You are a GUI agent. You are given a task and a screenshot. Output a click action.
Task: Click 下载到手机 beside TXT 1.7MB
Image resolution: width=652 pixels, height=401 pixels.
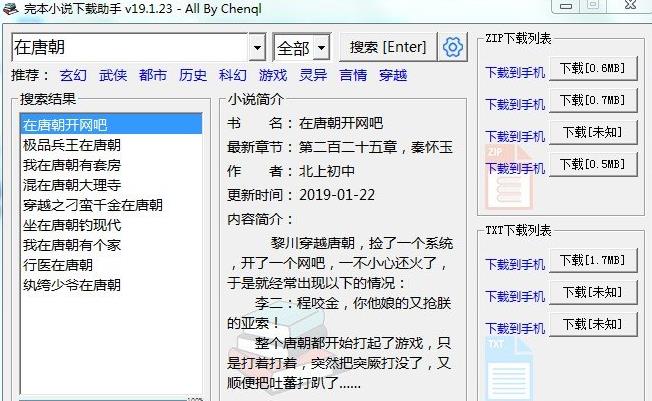click(515, 265)
